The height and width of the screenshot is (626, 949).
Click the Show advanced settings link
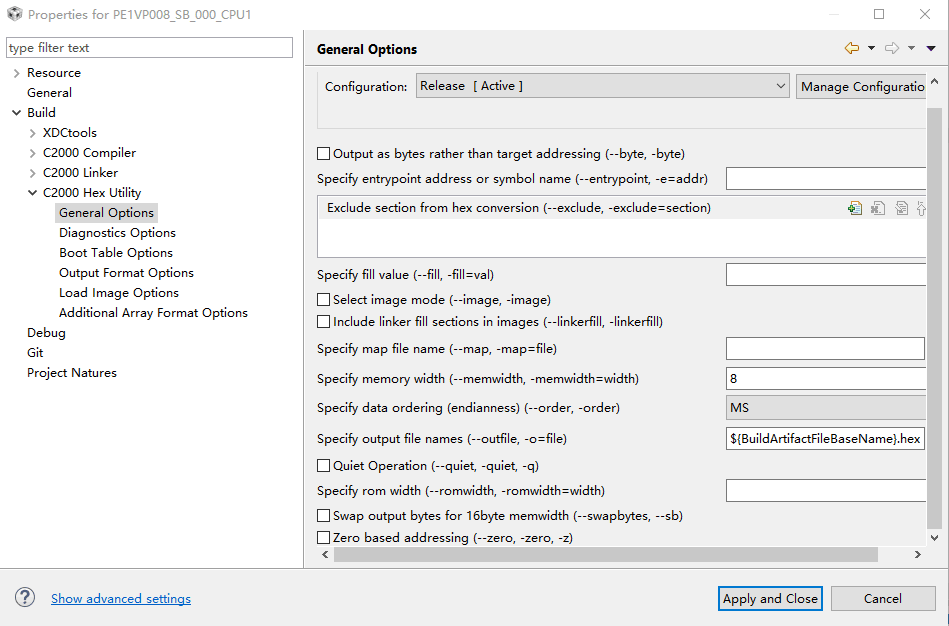(121, 599)
